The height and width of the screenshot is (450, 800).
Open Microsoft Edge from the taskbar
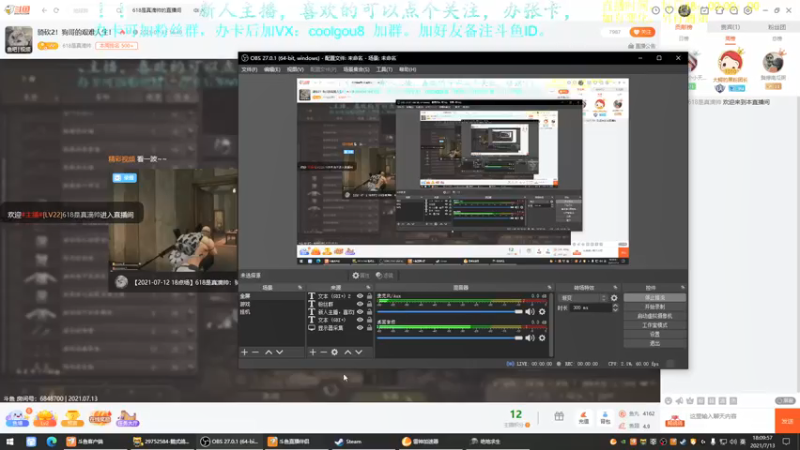pos(52,442)
